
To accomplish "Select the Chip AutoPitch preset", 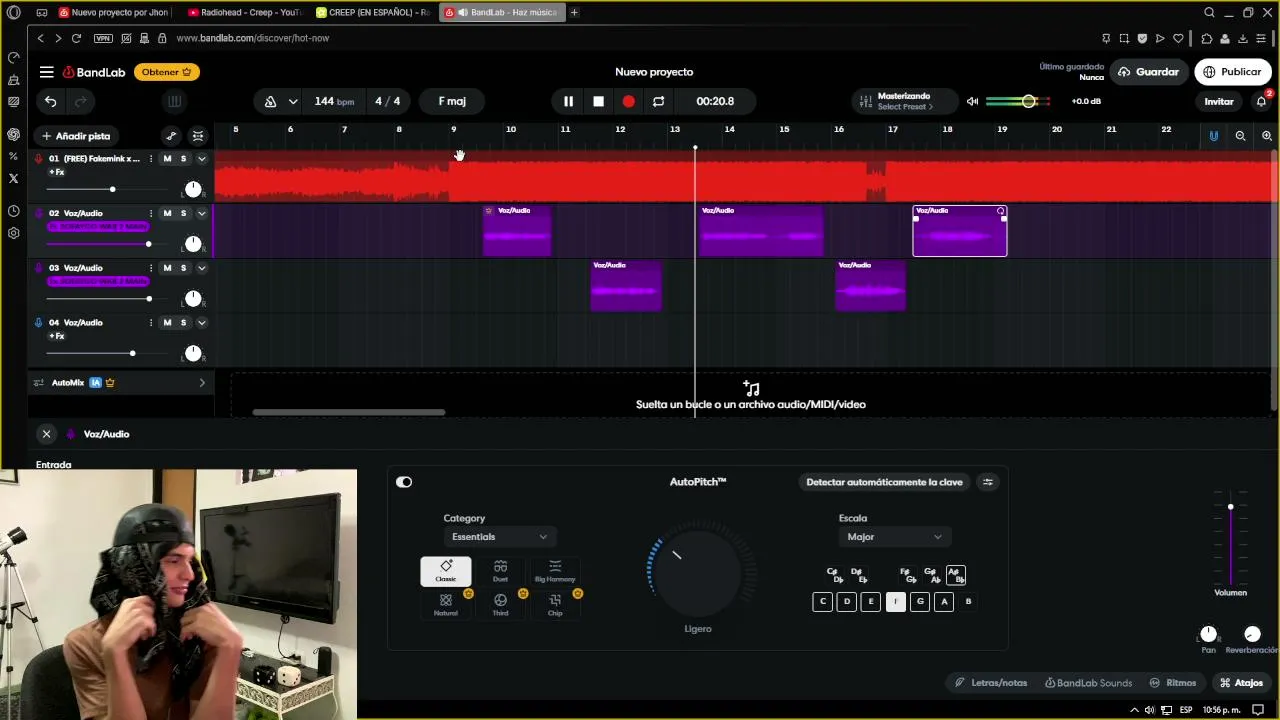I will [555, 605].
